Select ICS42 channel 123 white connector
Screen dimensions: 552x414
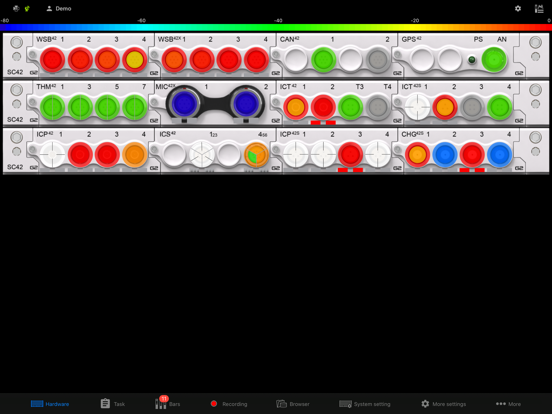[x=202, y=155]
